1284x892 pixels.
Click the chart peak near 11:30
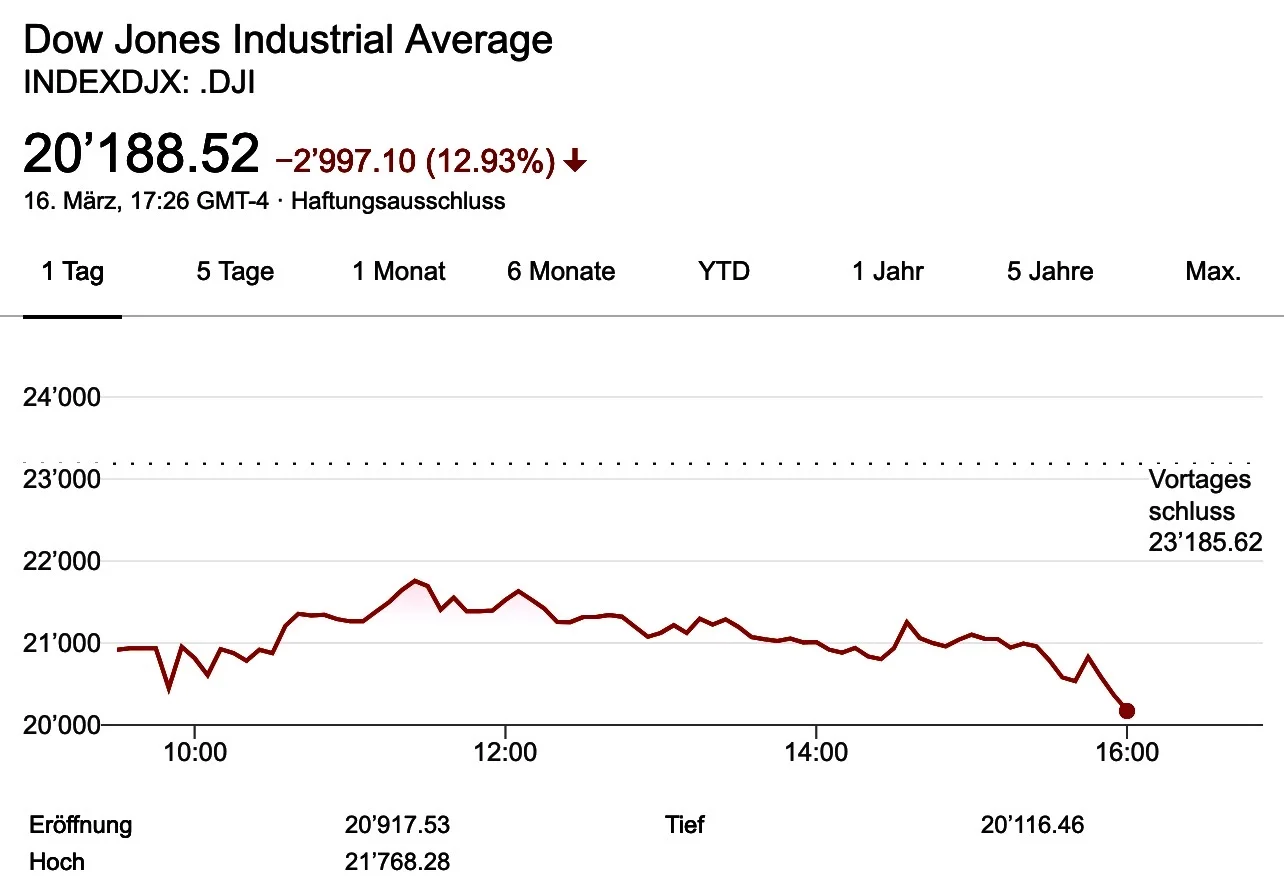pyautogui.click(x=415, y=579)
